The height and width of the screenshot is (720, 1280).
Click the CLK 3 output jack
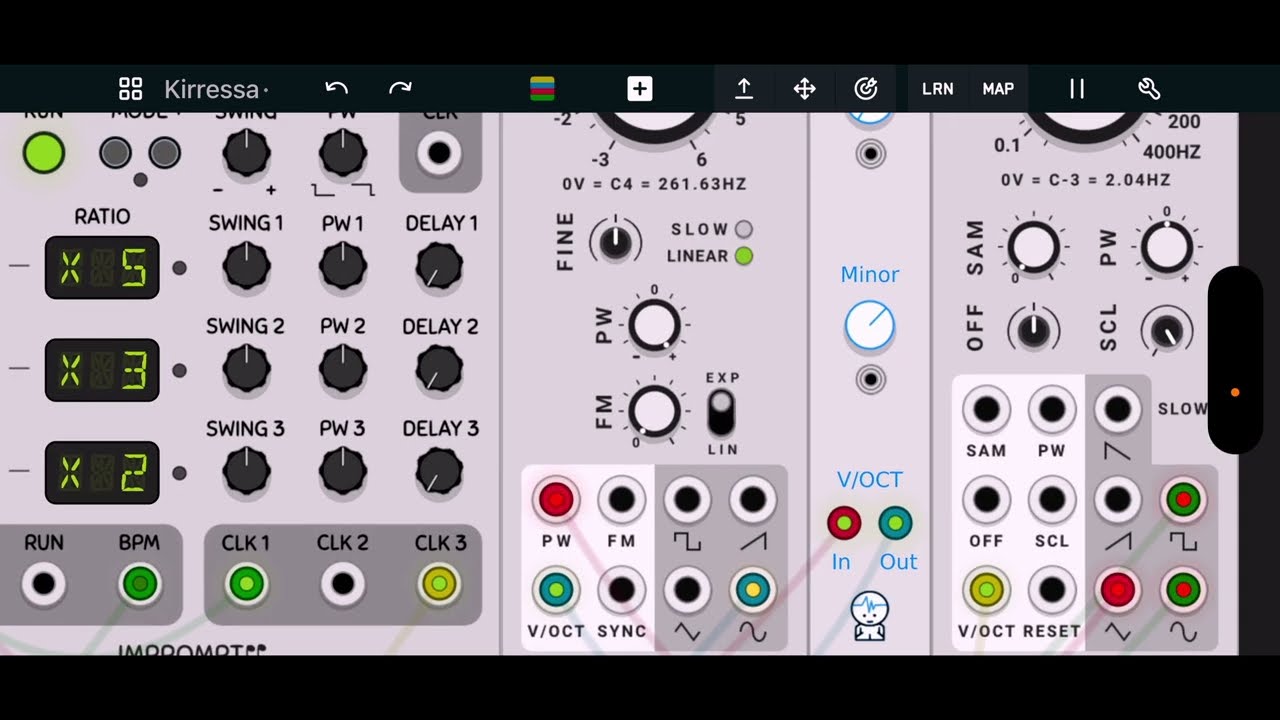(439, 584)
